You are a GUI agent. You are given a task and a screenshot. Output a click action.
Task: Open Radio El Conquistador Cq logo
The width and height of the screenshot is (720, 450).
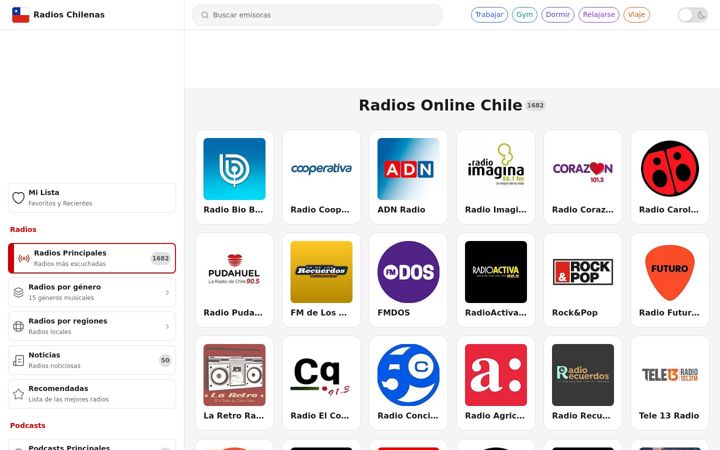[x=321, y=375]
